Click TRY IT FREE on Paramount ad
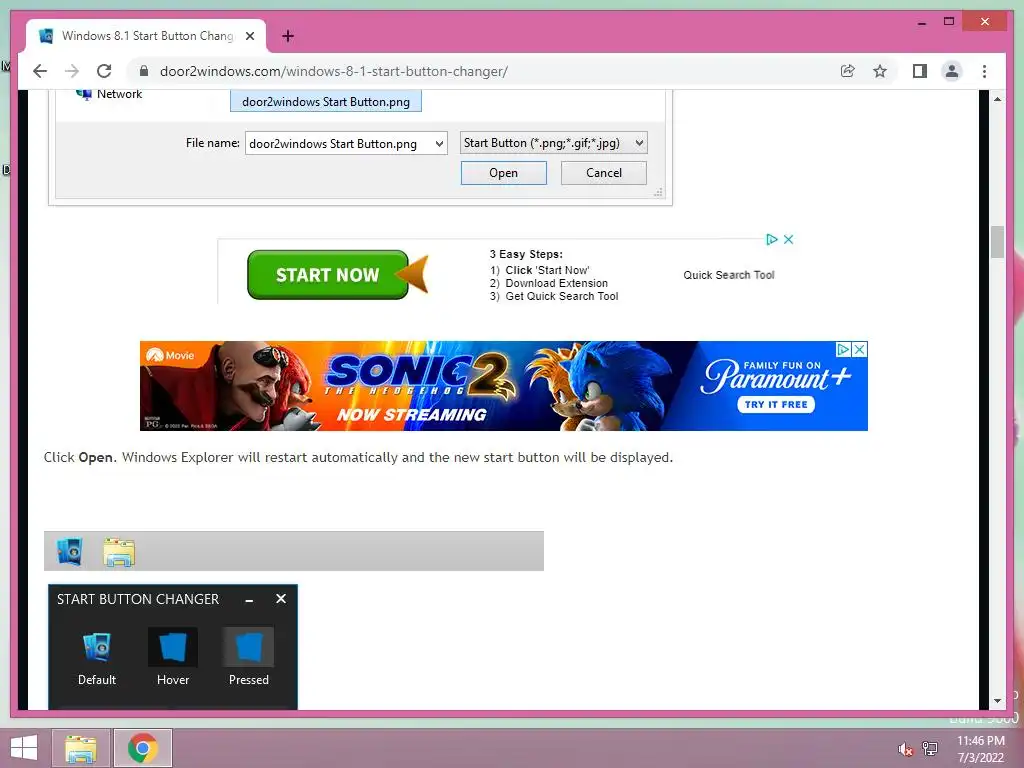The width and height of the screenshot is (1024, 768). pyautogui.click(x=776, y=405)
